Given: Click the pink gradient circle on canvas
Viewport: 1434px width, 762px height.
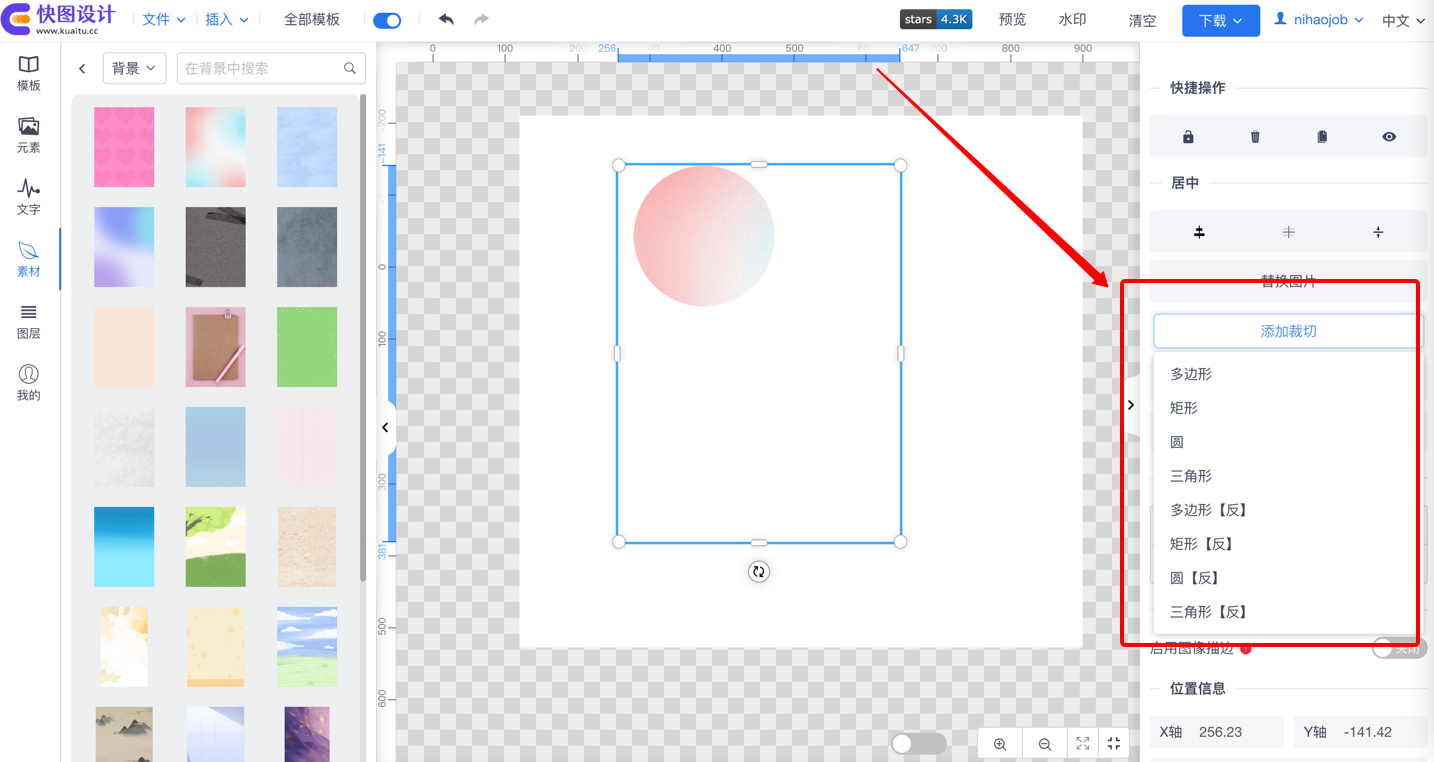Looking at the screenshot, I should pos(704,236).
